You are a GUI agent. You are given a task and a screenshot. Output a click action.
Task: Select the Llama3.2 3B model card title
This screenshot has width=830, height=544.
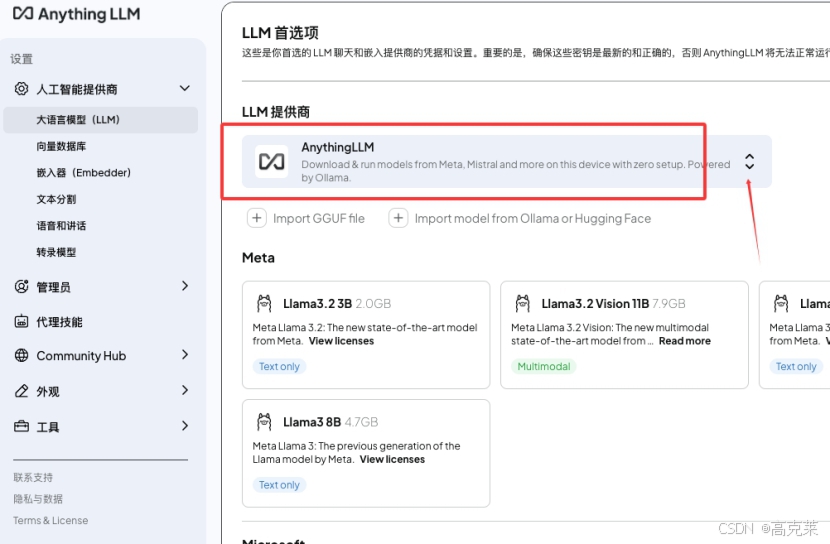pyautogui.click(x=318, y=304)
